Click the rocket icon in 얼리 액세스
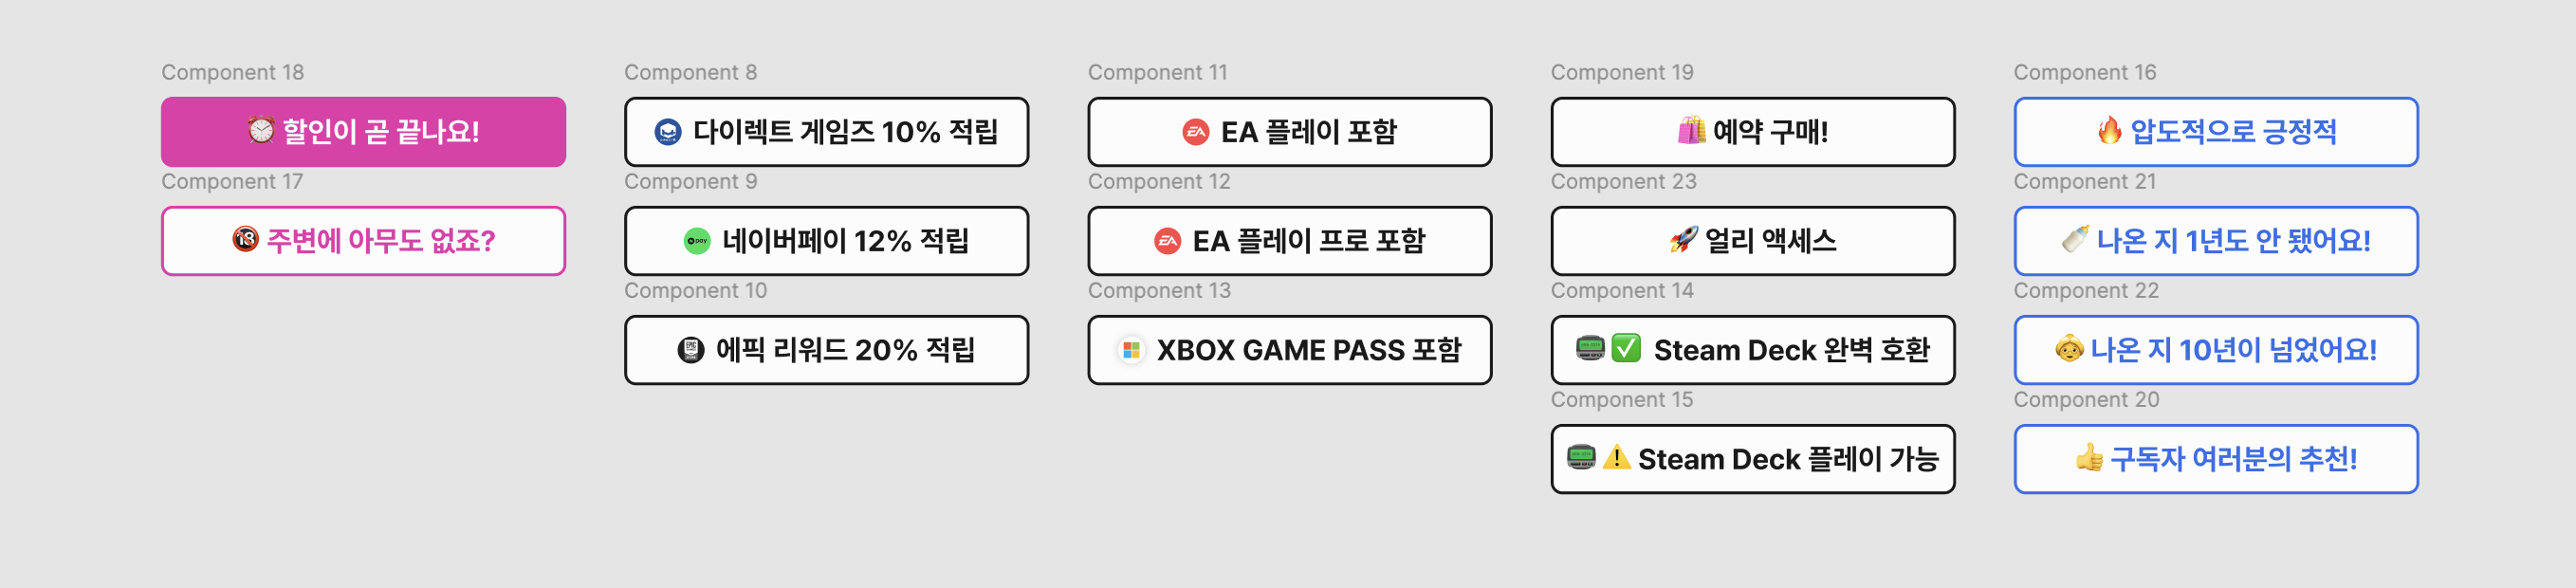The width and height of the screenshot is (2576, 588). tap(1683, 240)
